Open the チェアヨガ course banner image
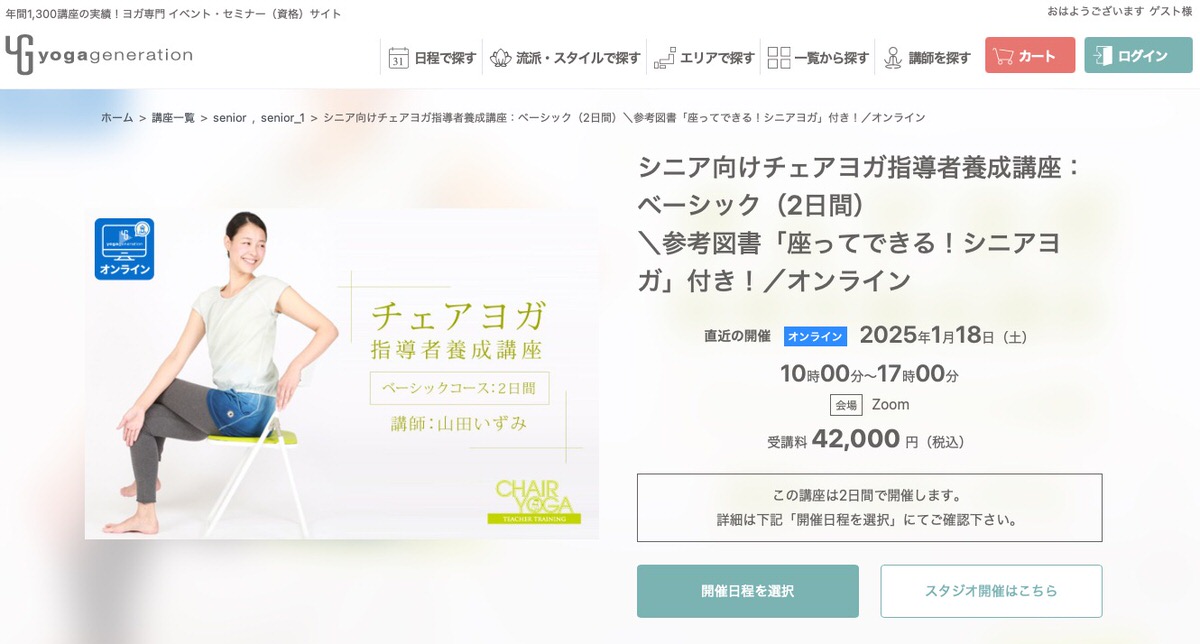The image size is (1200, 644). tap(342, 374)
